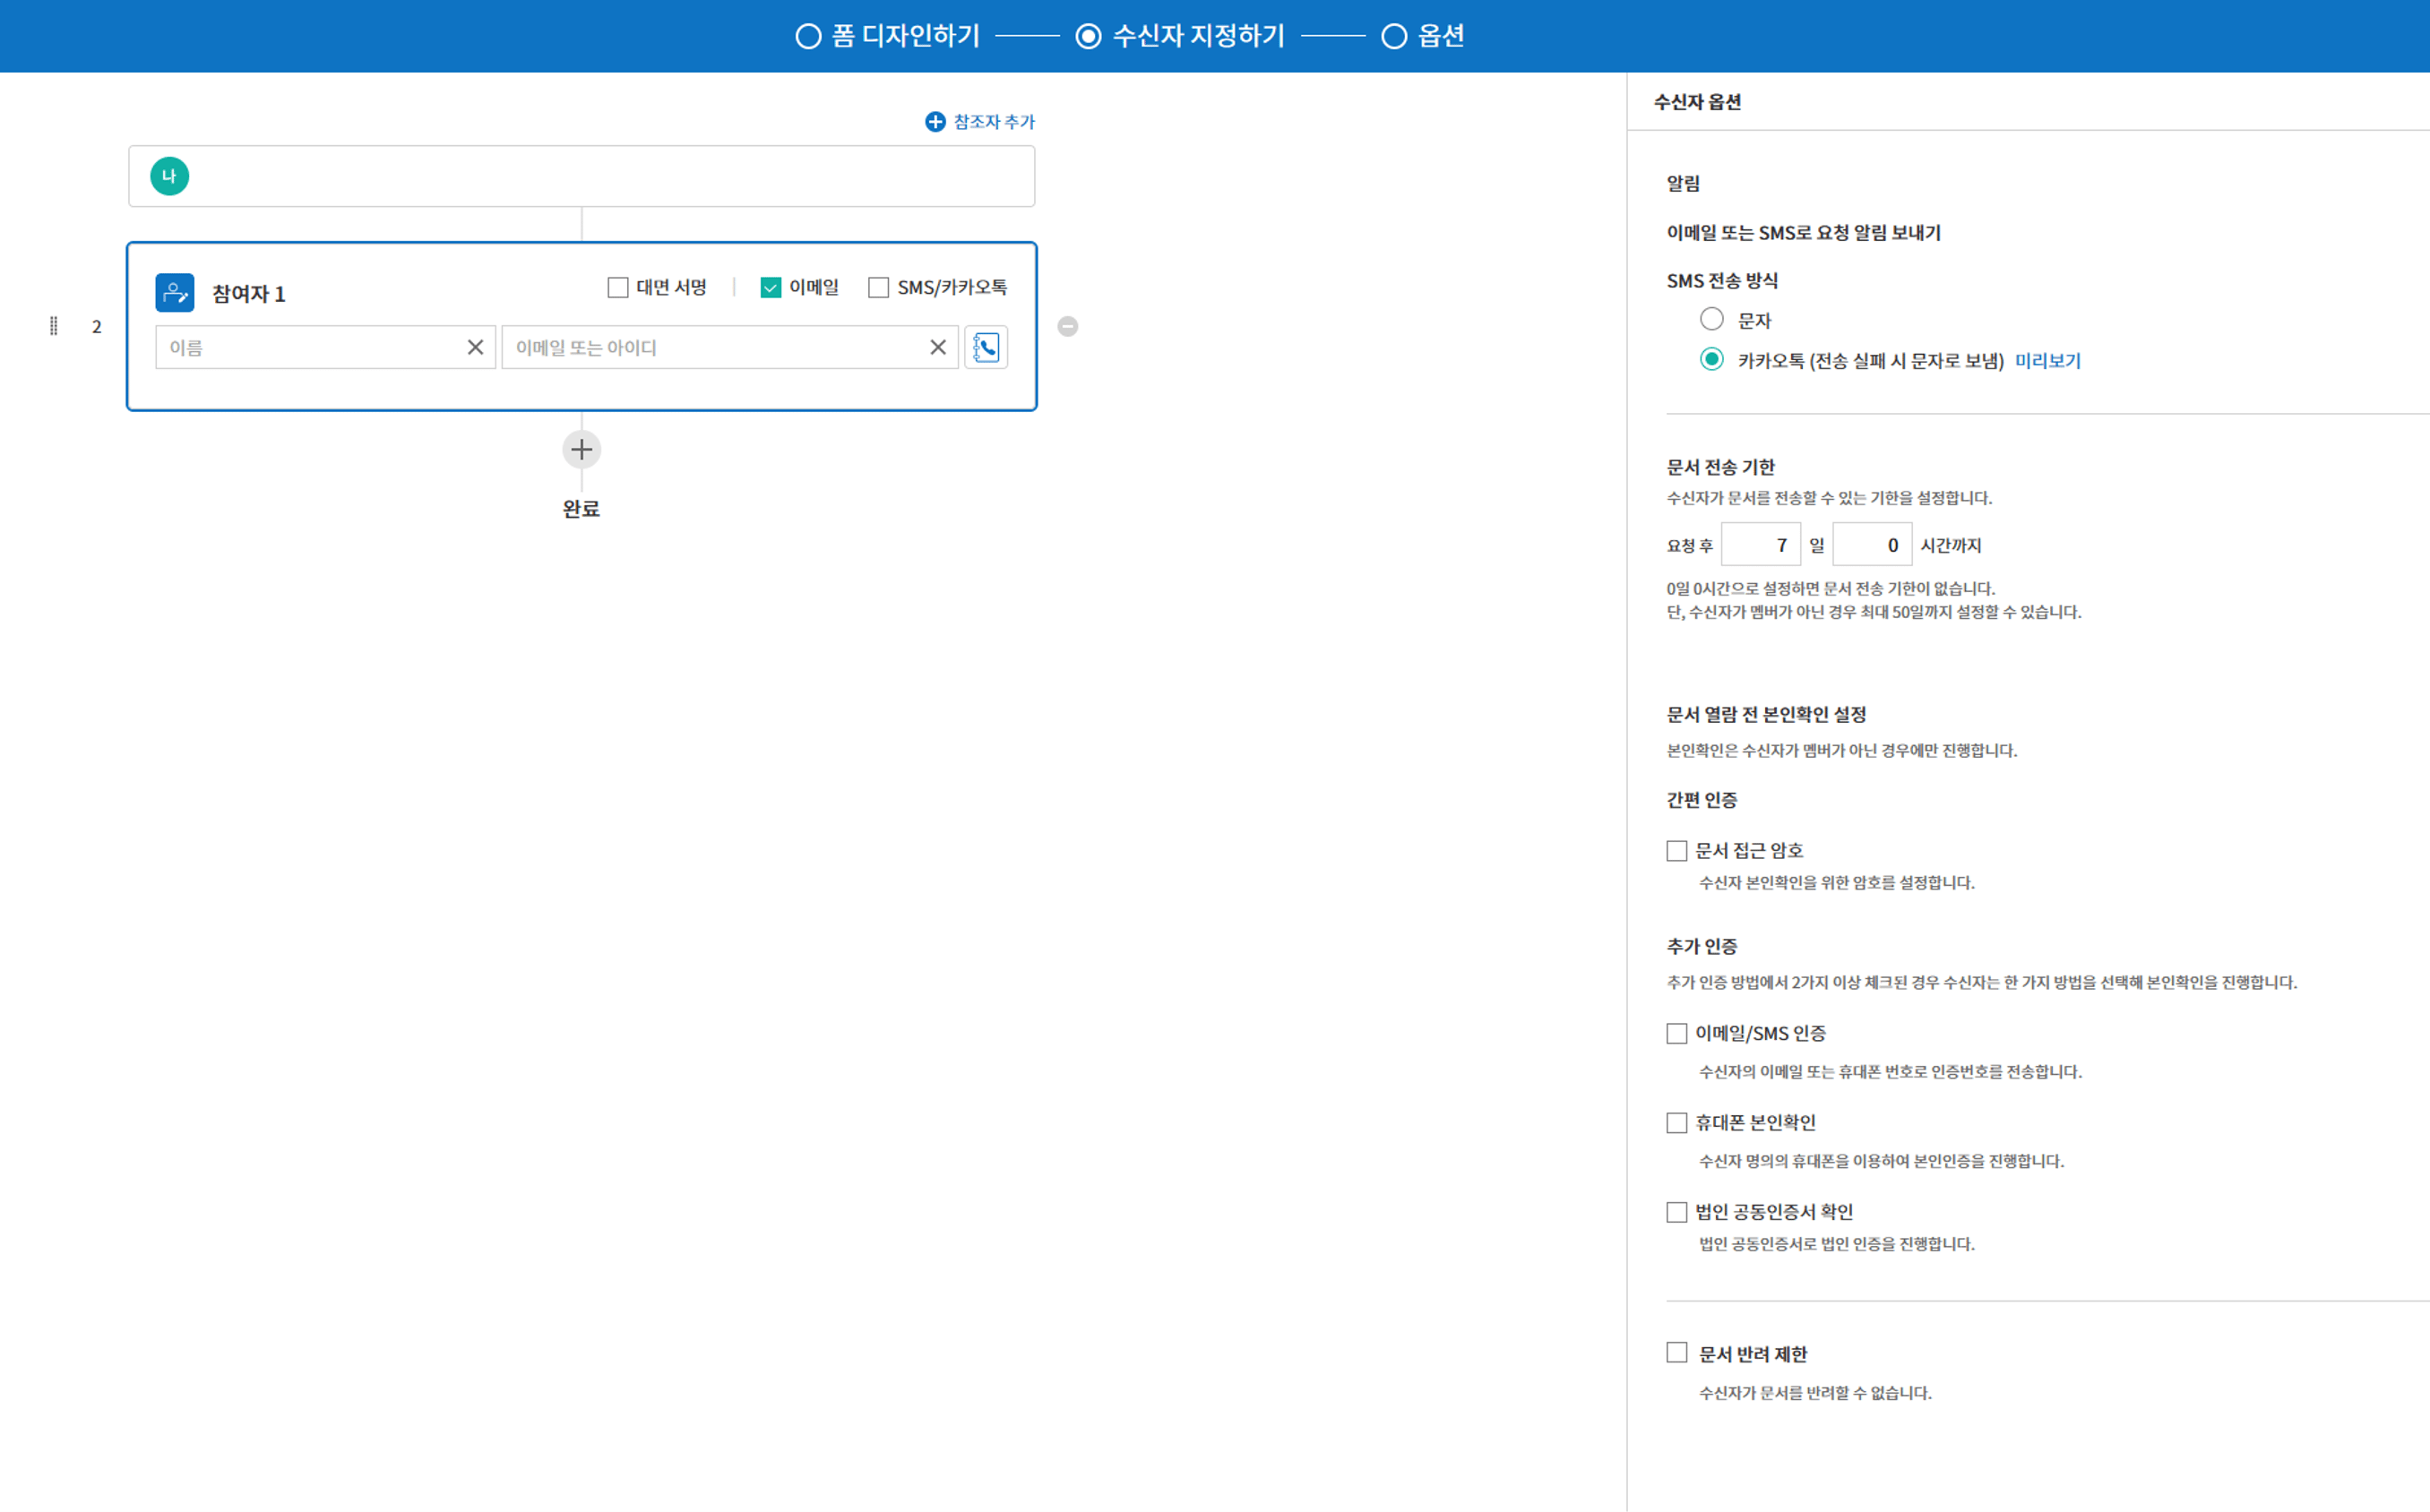Uncheck the 이메일 checkbox
Viewport: 2430px width, 1512px height.
pyautogui.click(x=770, y=288)
